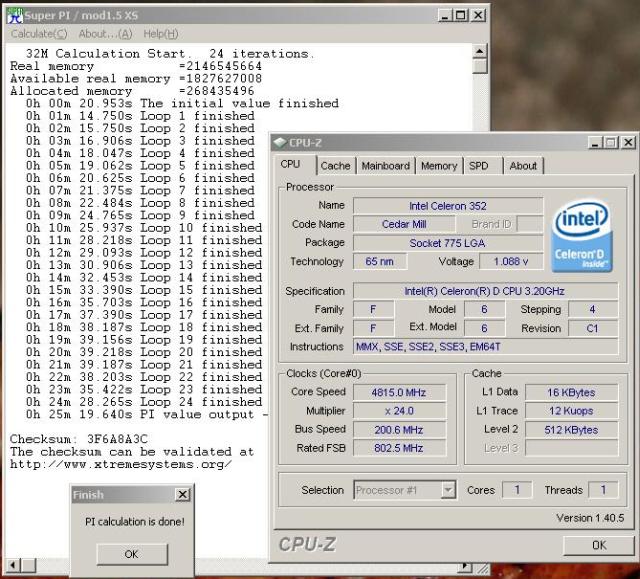Open the Memory tab in CPU-Z
Screen dimensions: 640x579
tap(439, 166)
